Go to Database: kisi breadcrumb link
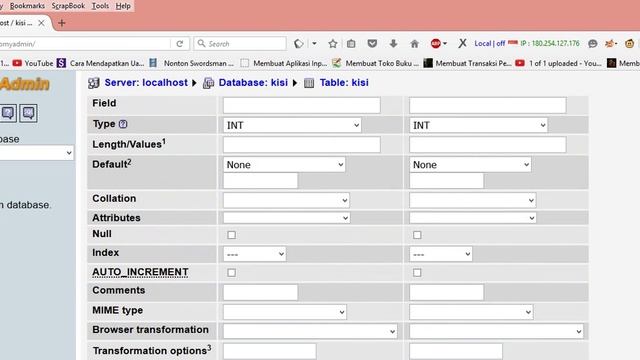 click(253, 83)
